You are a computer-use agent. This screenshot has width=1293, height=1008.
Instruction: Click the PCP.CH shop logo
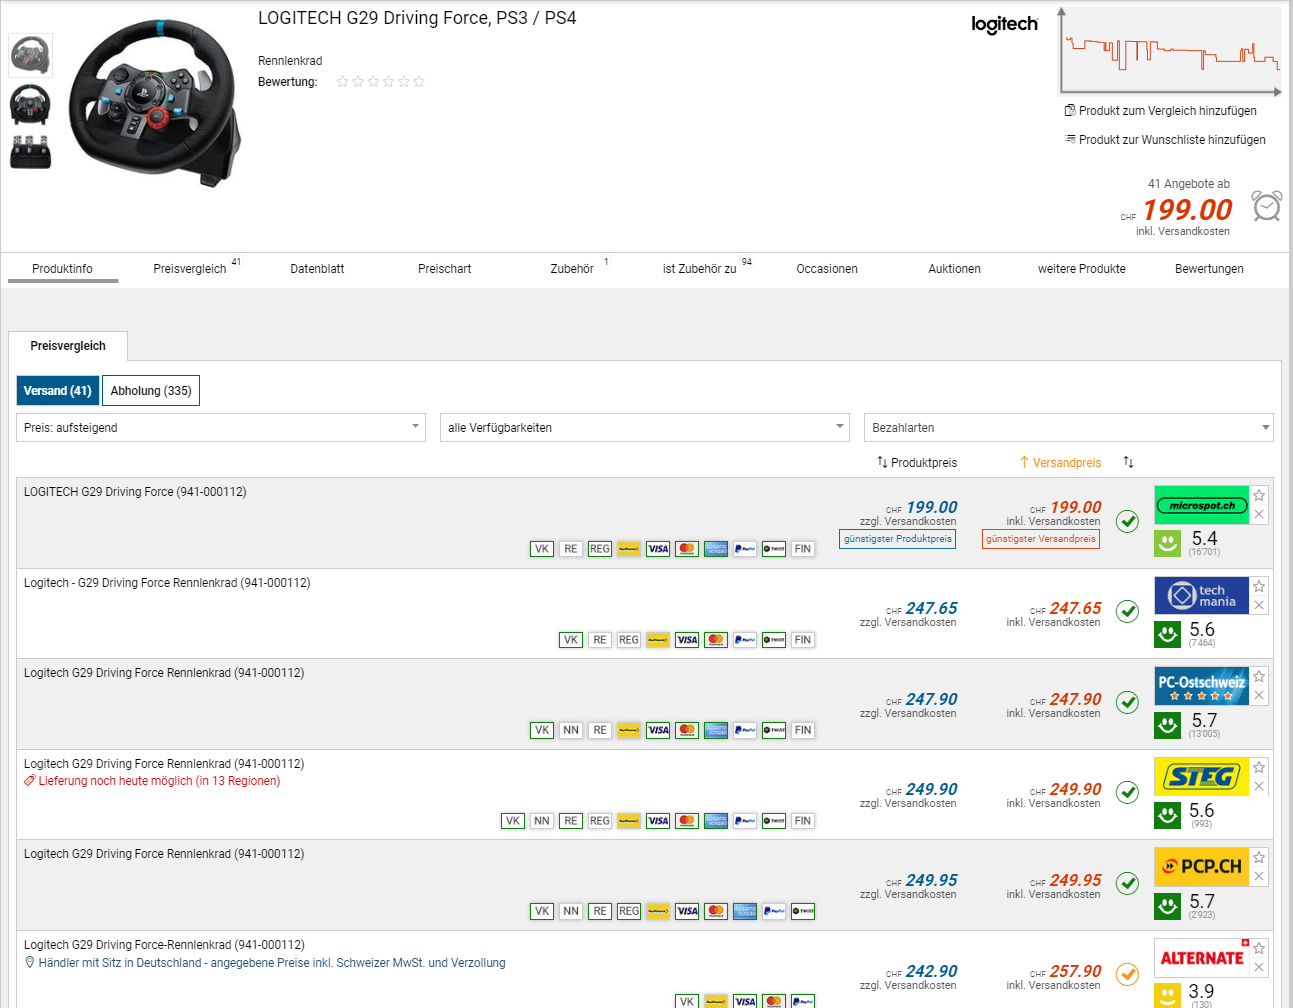point(1201,867)
